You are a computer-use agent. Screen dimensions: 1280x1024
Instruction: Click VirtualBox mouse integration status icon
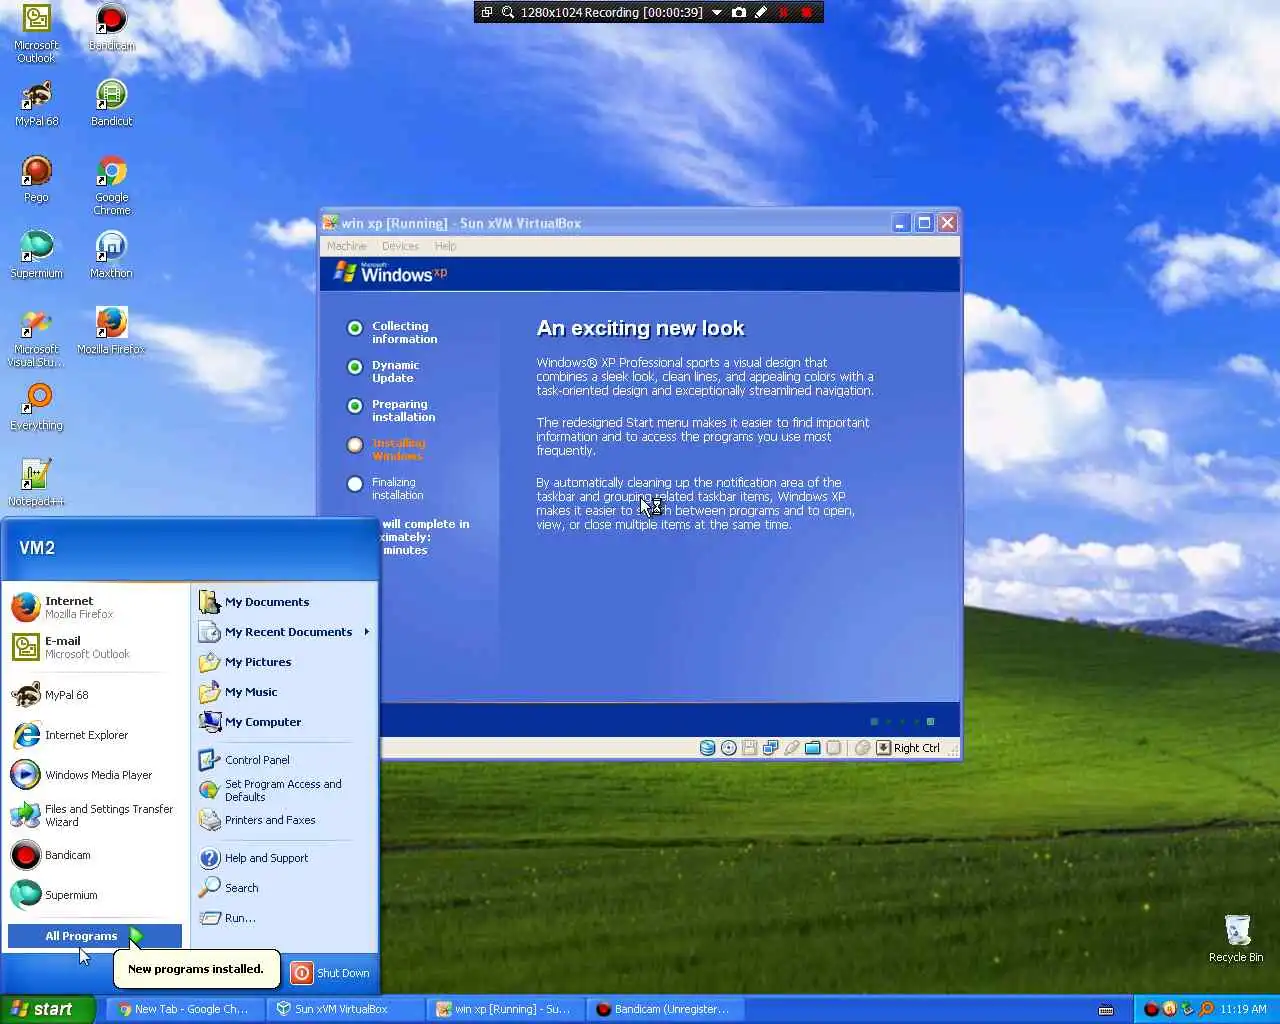pyautogui.click(x=862, y=748)
